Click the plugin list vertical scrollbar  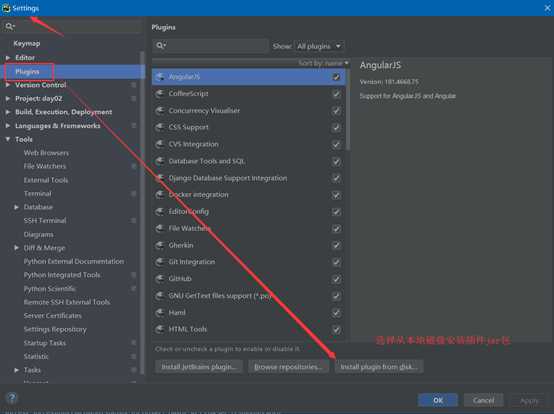point(348,110)
